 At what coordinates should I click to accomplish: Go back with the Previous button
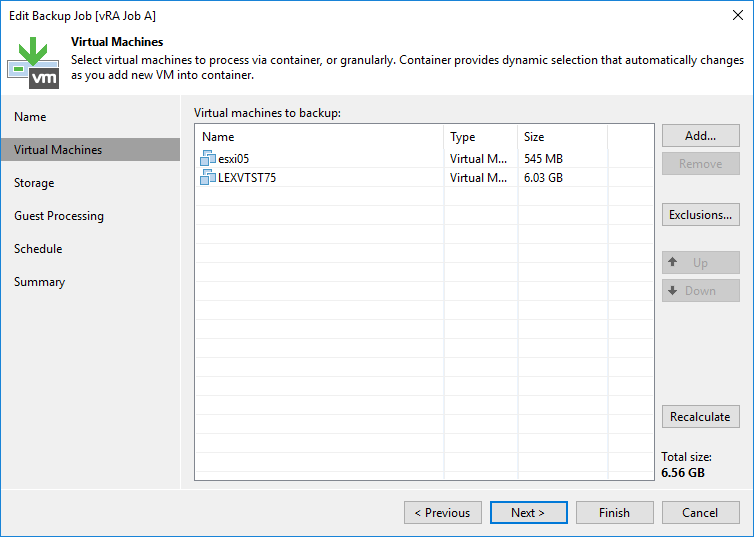coord(442,513)
